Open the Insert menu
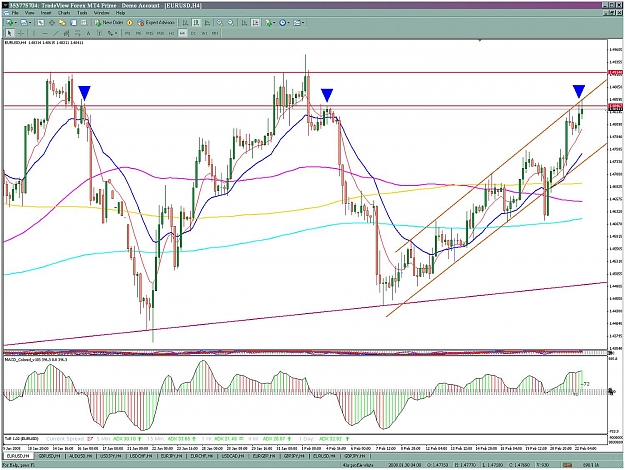625x470 pixels. 46,13
